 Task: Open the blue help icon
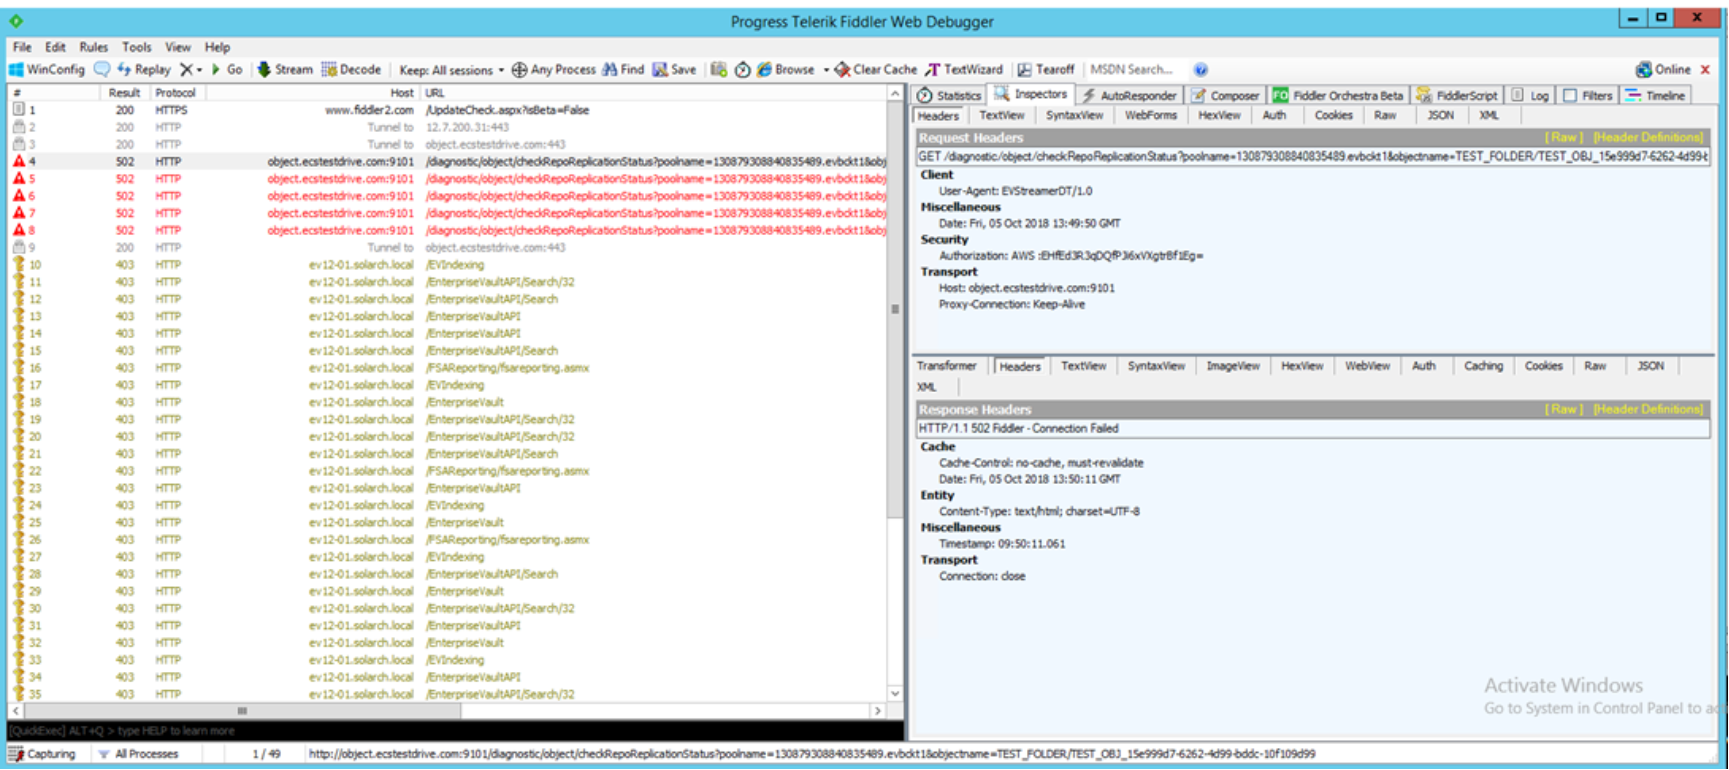click(x=1201, y=70)
